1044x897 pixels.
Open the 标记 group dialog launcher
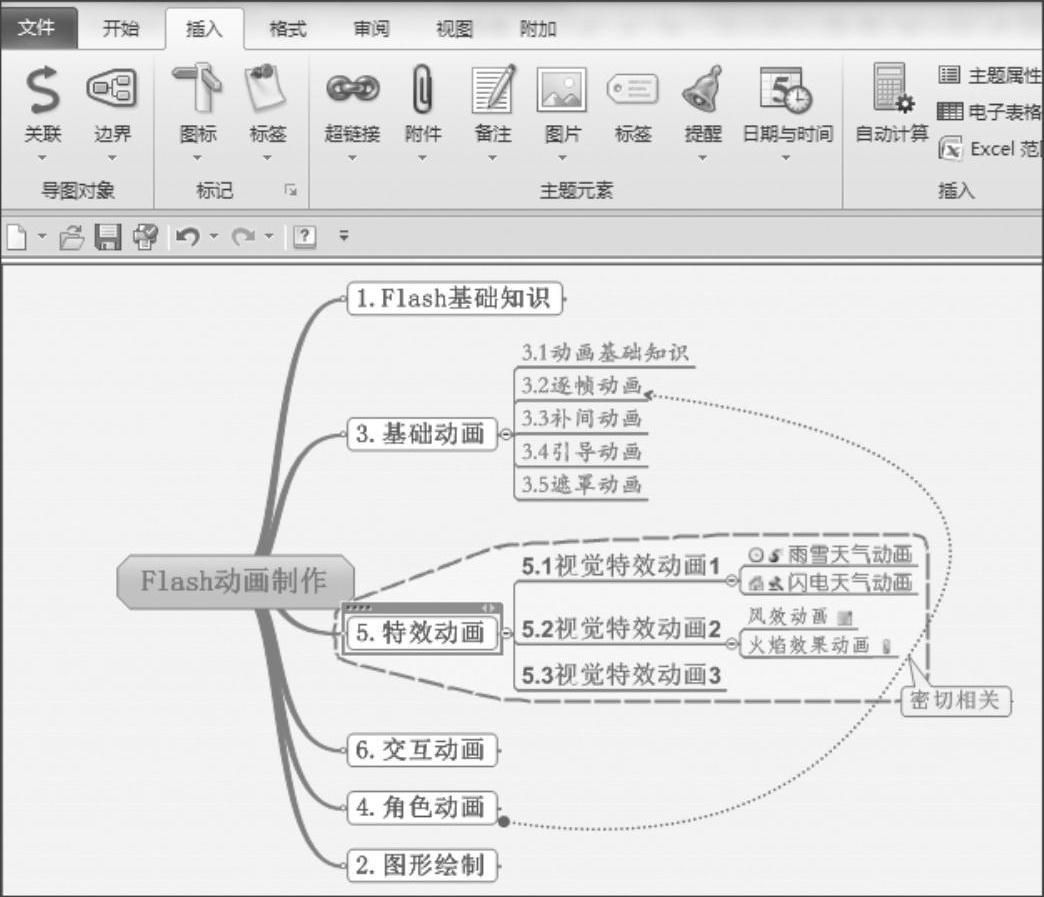[x=290, y=190]
